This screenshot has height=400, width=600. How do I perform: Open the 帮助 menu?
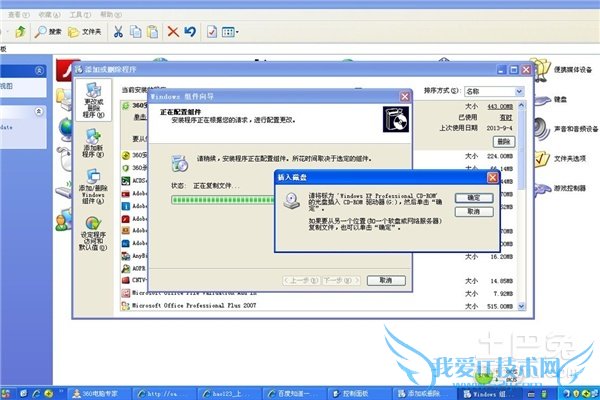[x=111, y=15]
